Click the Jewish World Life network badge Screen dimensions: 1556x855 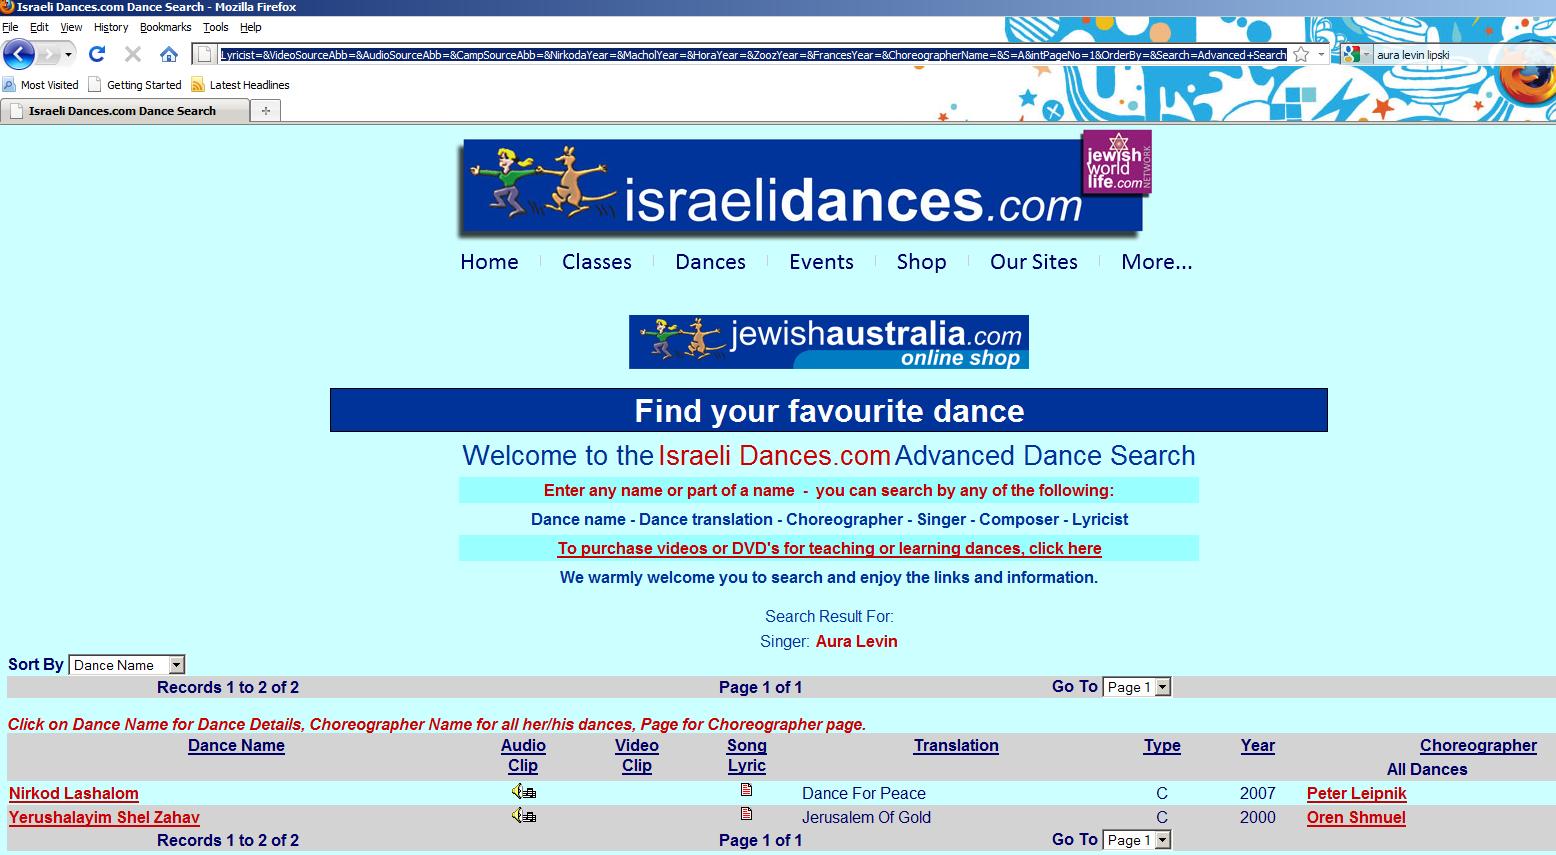(1116, 162)
